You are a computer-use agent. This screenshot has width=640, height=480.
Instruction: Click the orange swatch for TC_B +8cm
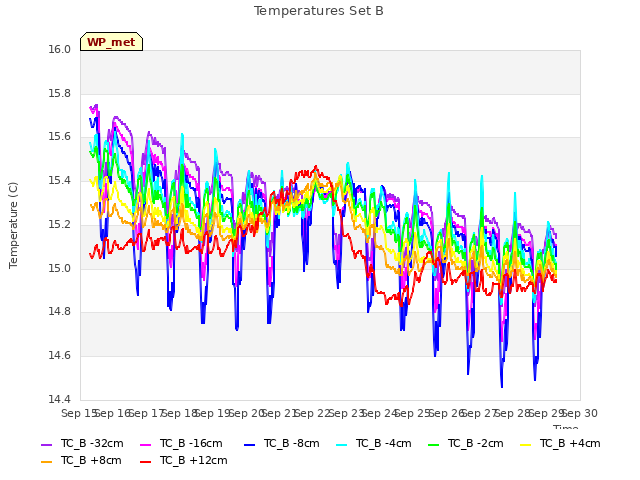click(x=47, y=462)
